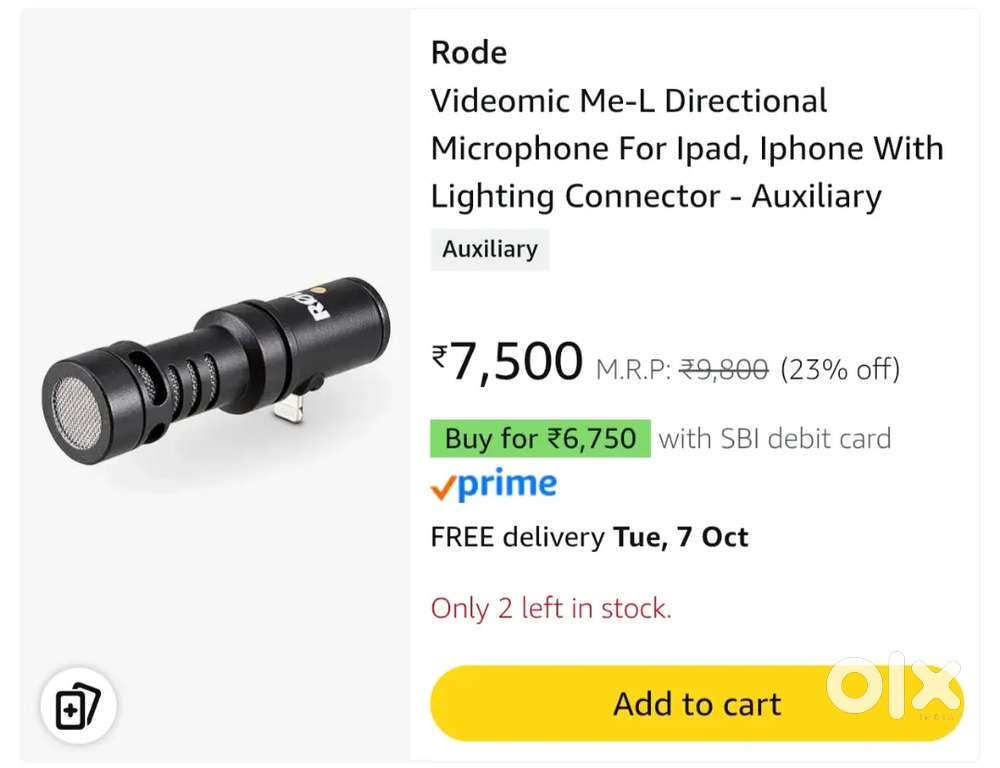The height and width of the screenshot is (768, 1000).
Task: Select the Auxiliary variant chip
Action: tap(490, 249)
